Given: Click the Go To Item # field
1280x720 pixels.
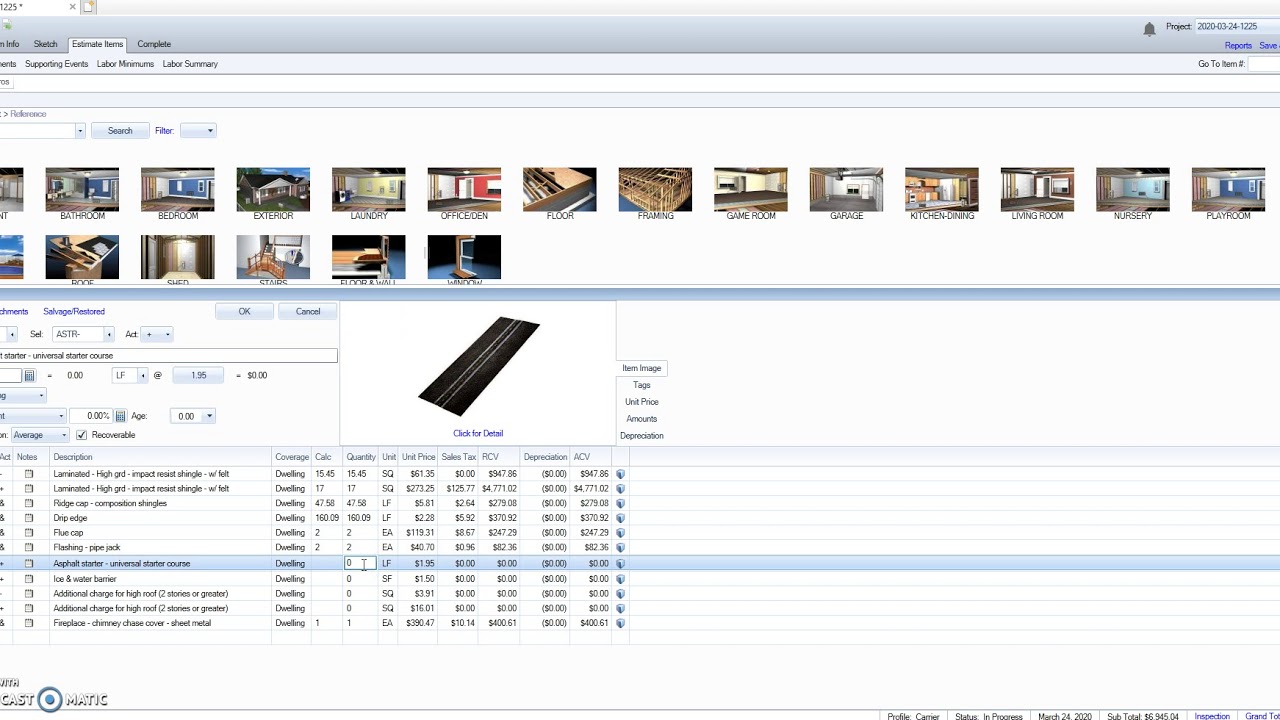Looking at the screenshot, I should point(1264,64).
